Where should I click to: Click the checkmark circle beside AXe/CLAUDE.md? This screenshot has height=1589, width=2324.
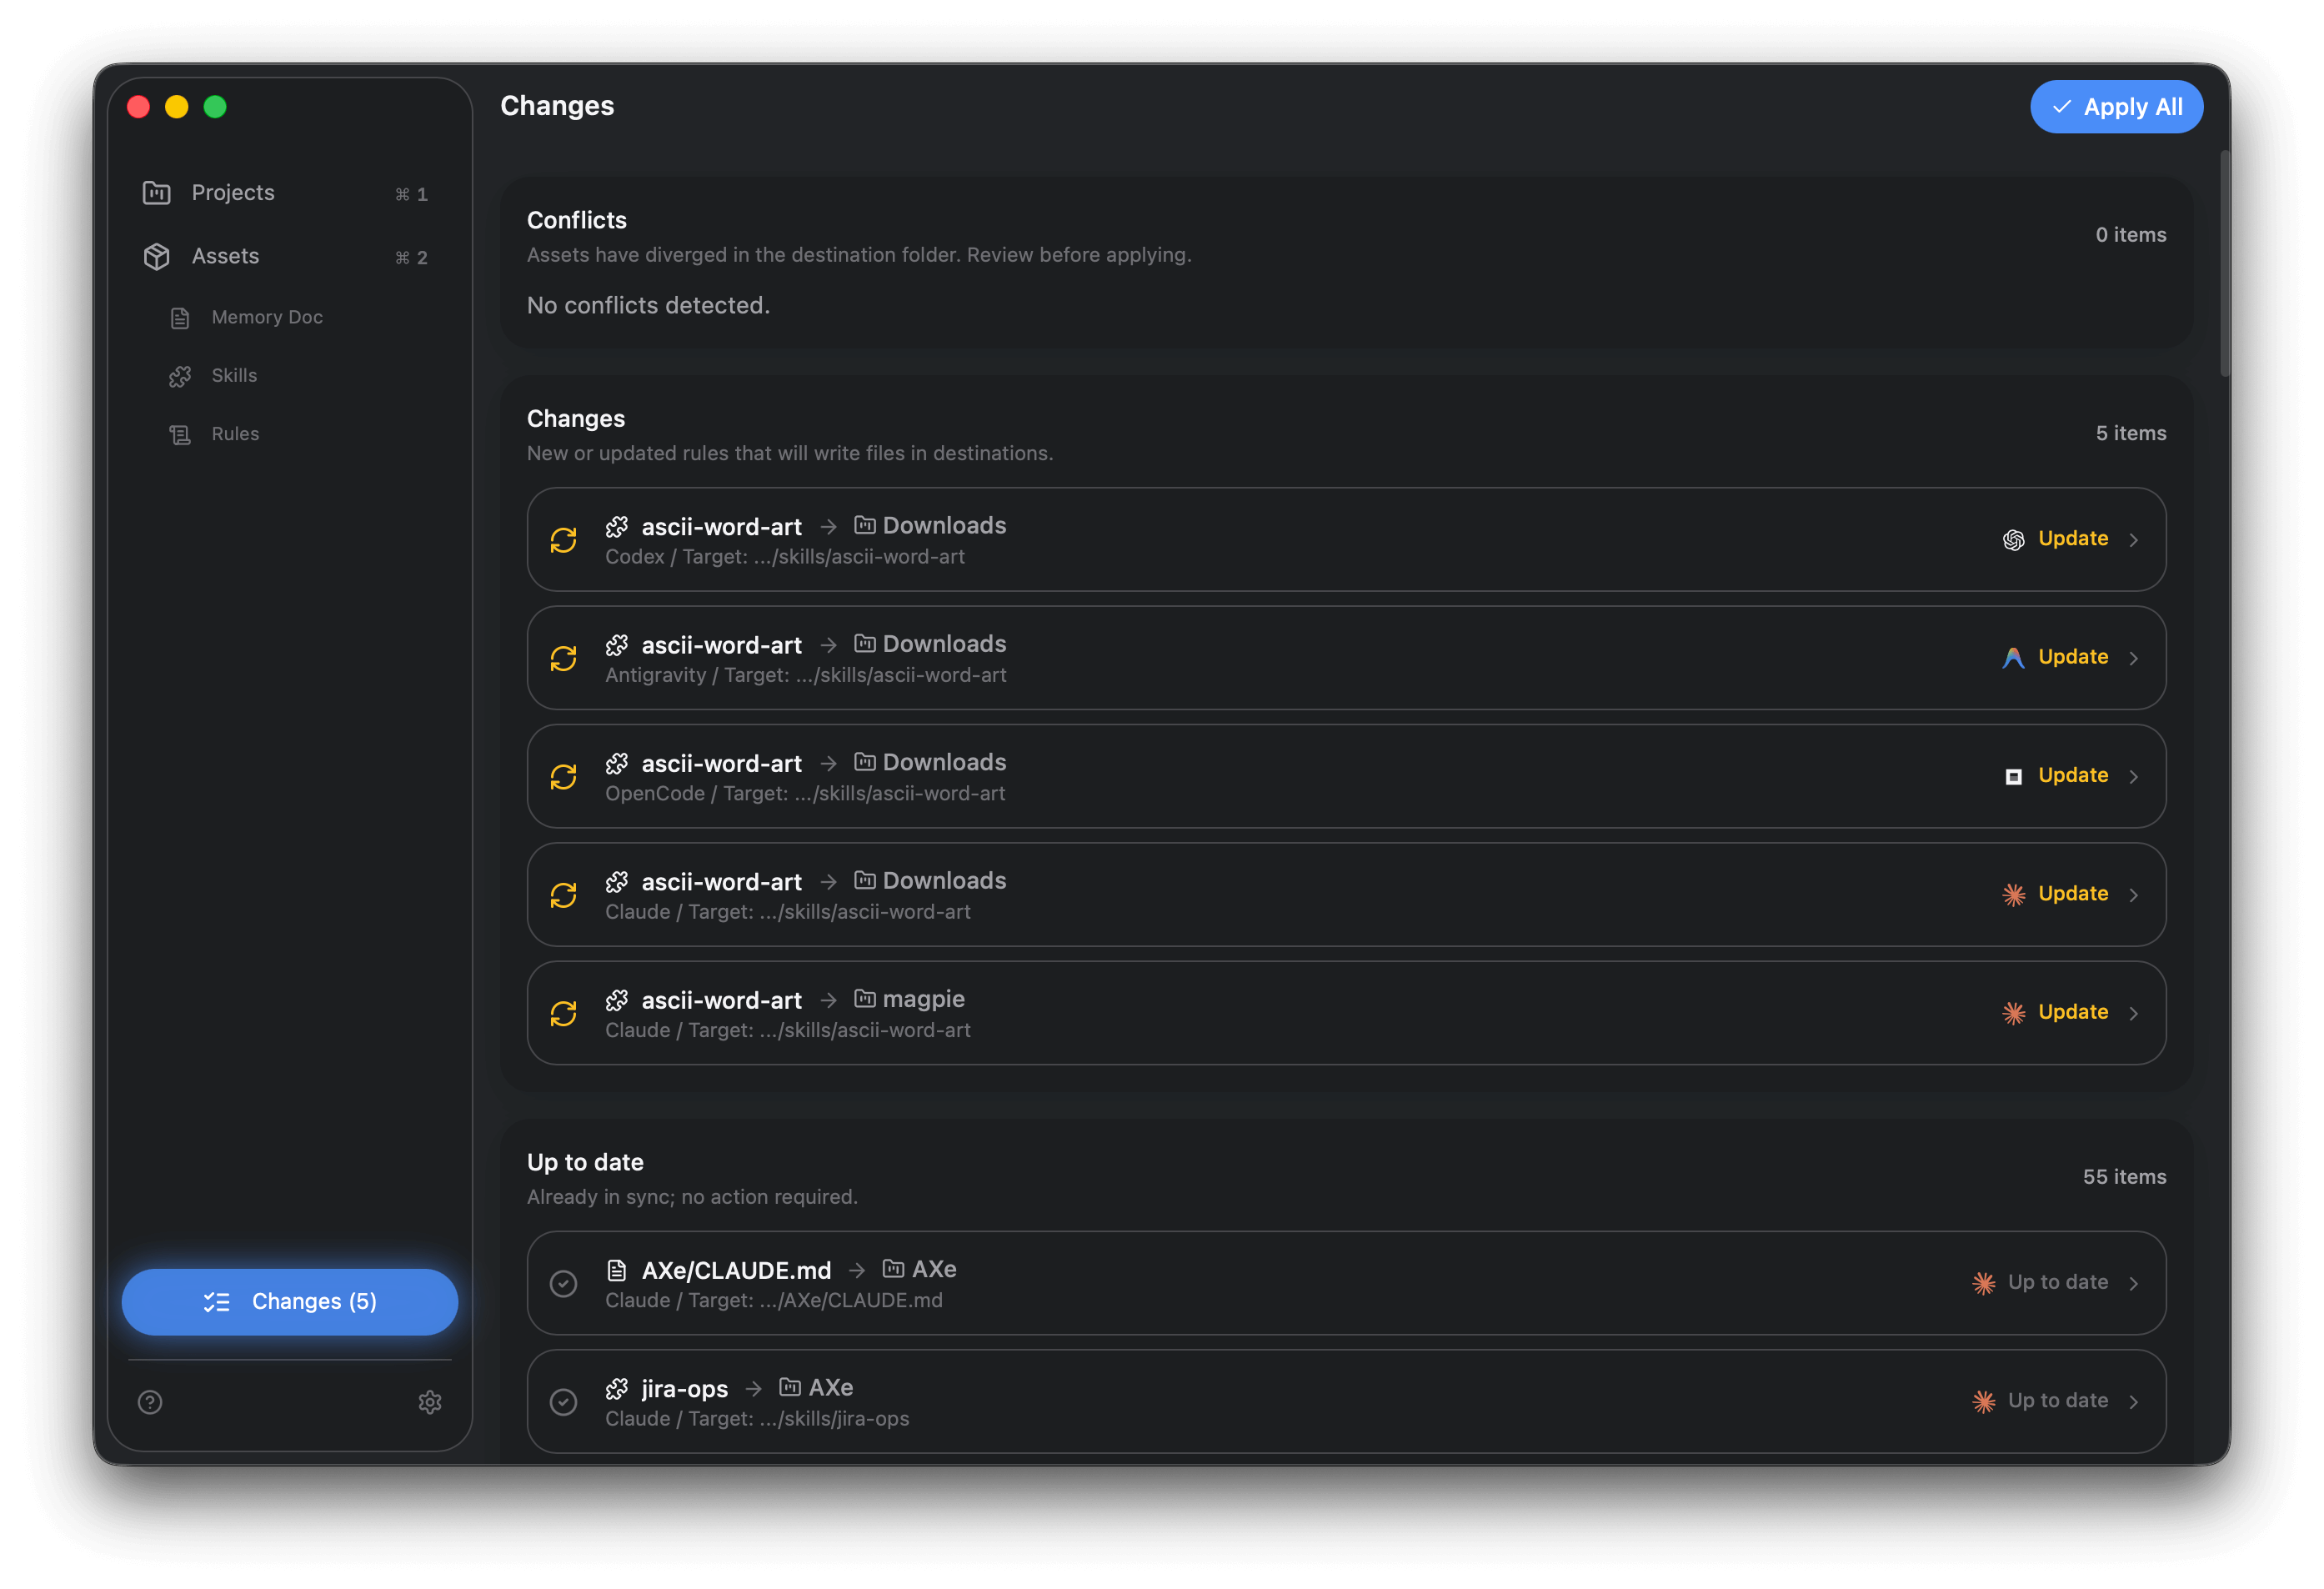(x=564, y=1284)
